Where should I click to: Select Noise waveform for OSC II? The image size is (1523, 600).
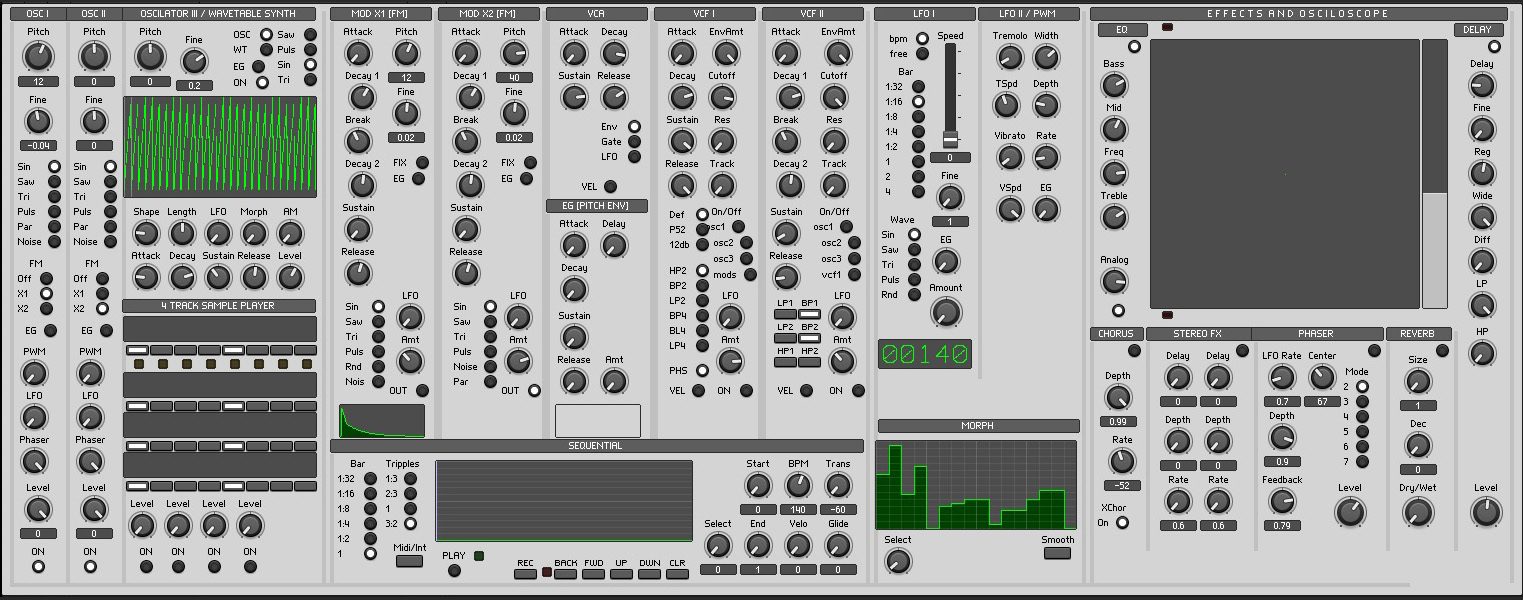tap(110, 242)
